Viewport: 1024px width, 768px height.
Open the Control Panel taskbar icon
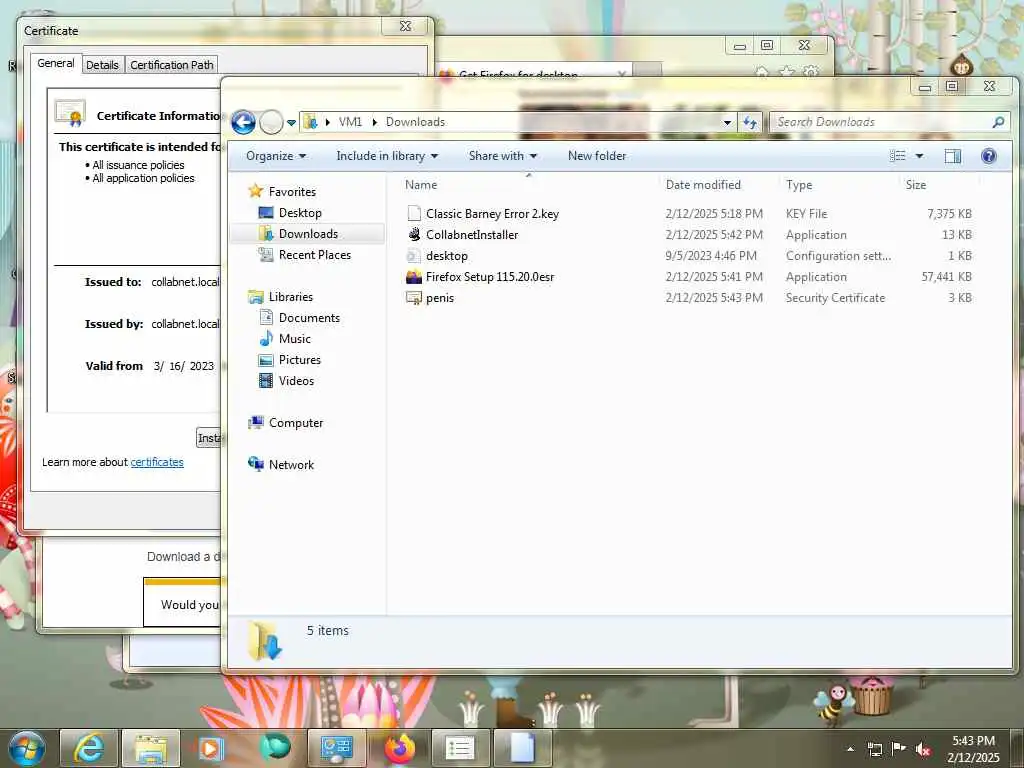336,748
